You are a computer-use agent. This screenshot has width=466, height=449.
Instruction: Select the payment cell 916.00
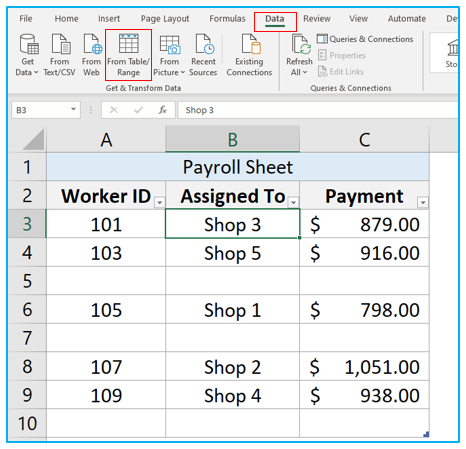point(364,253)
